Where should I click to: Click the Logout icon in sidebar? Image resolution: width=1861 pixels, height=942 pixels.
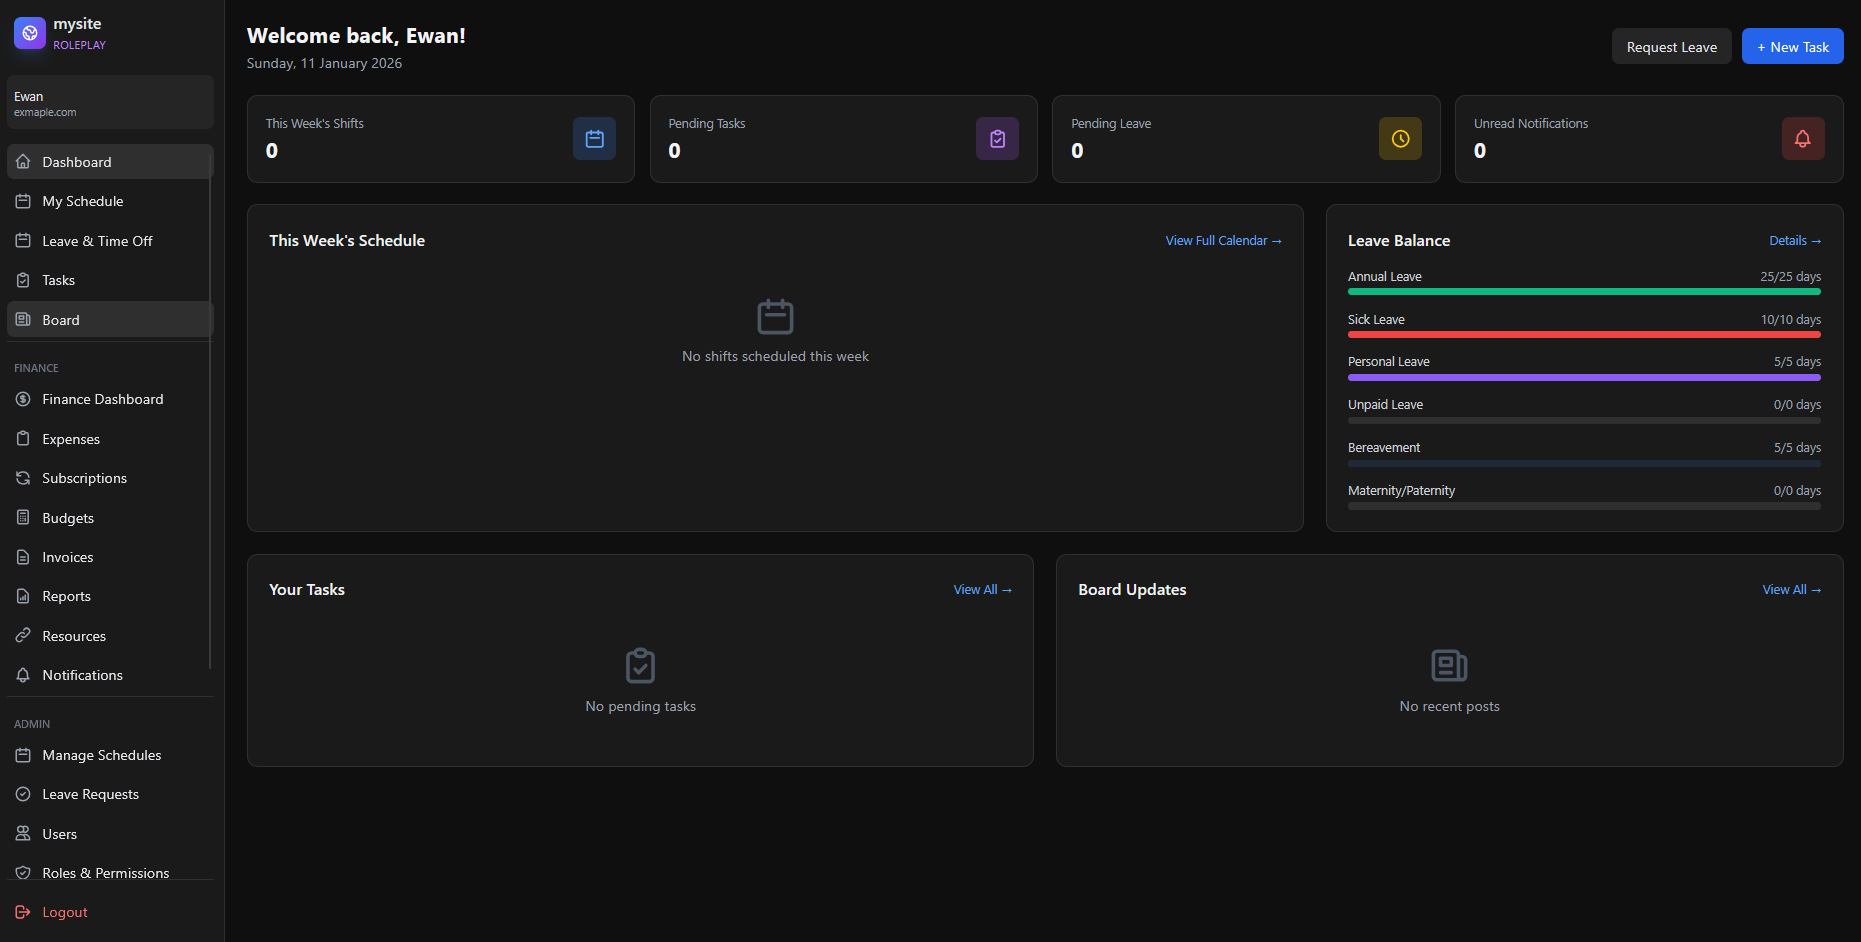coord(23,912)
